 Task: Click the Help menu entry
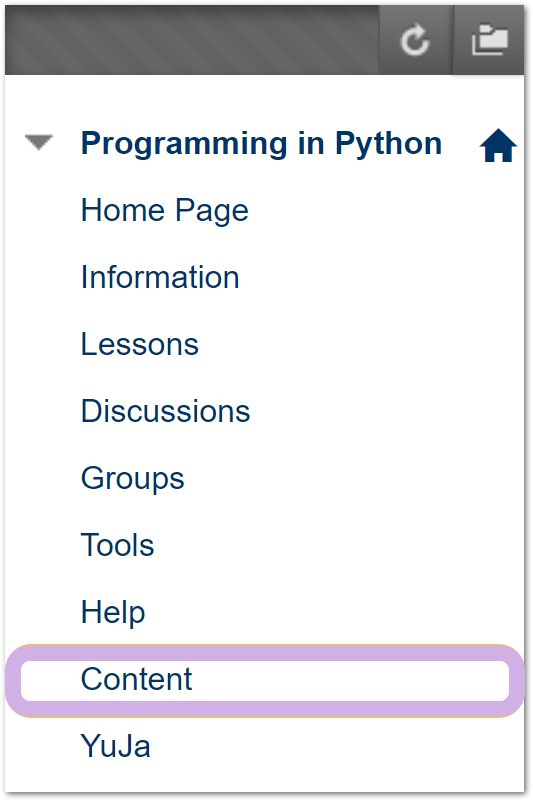point(113,612)
